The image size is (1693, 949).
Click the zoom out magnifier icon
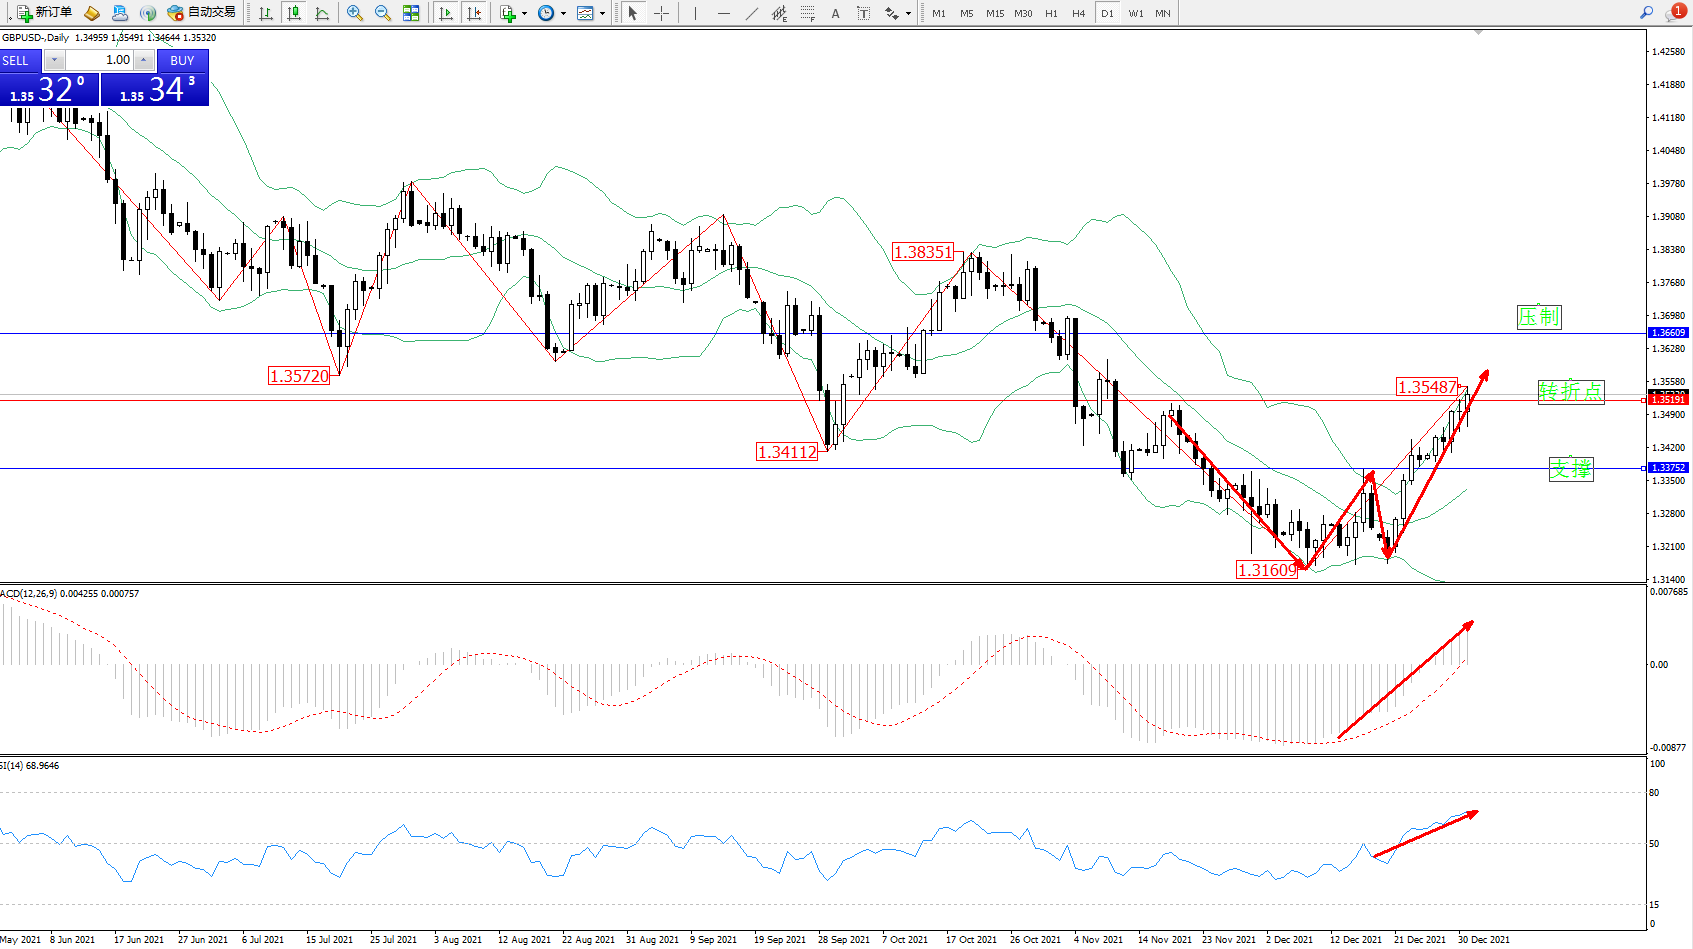[x=382, y=13]
